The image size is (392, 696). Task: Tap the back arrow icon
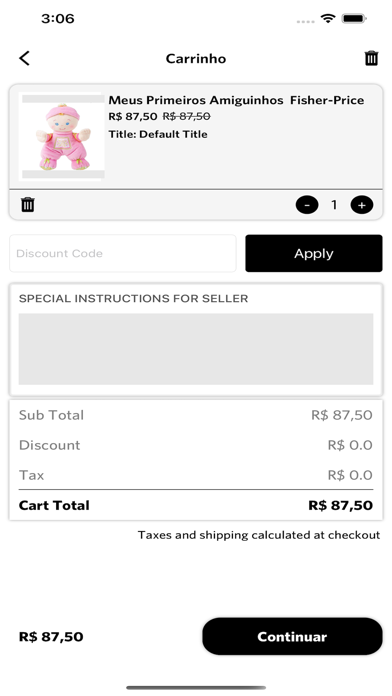[24, 58]
